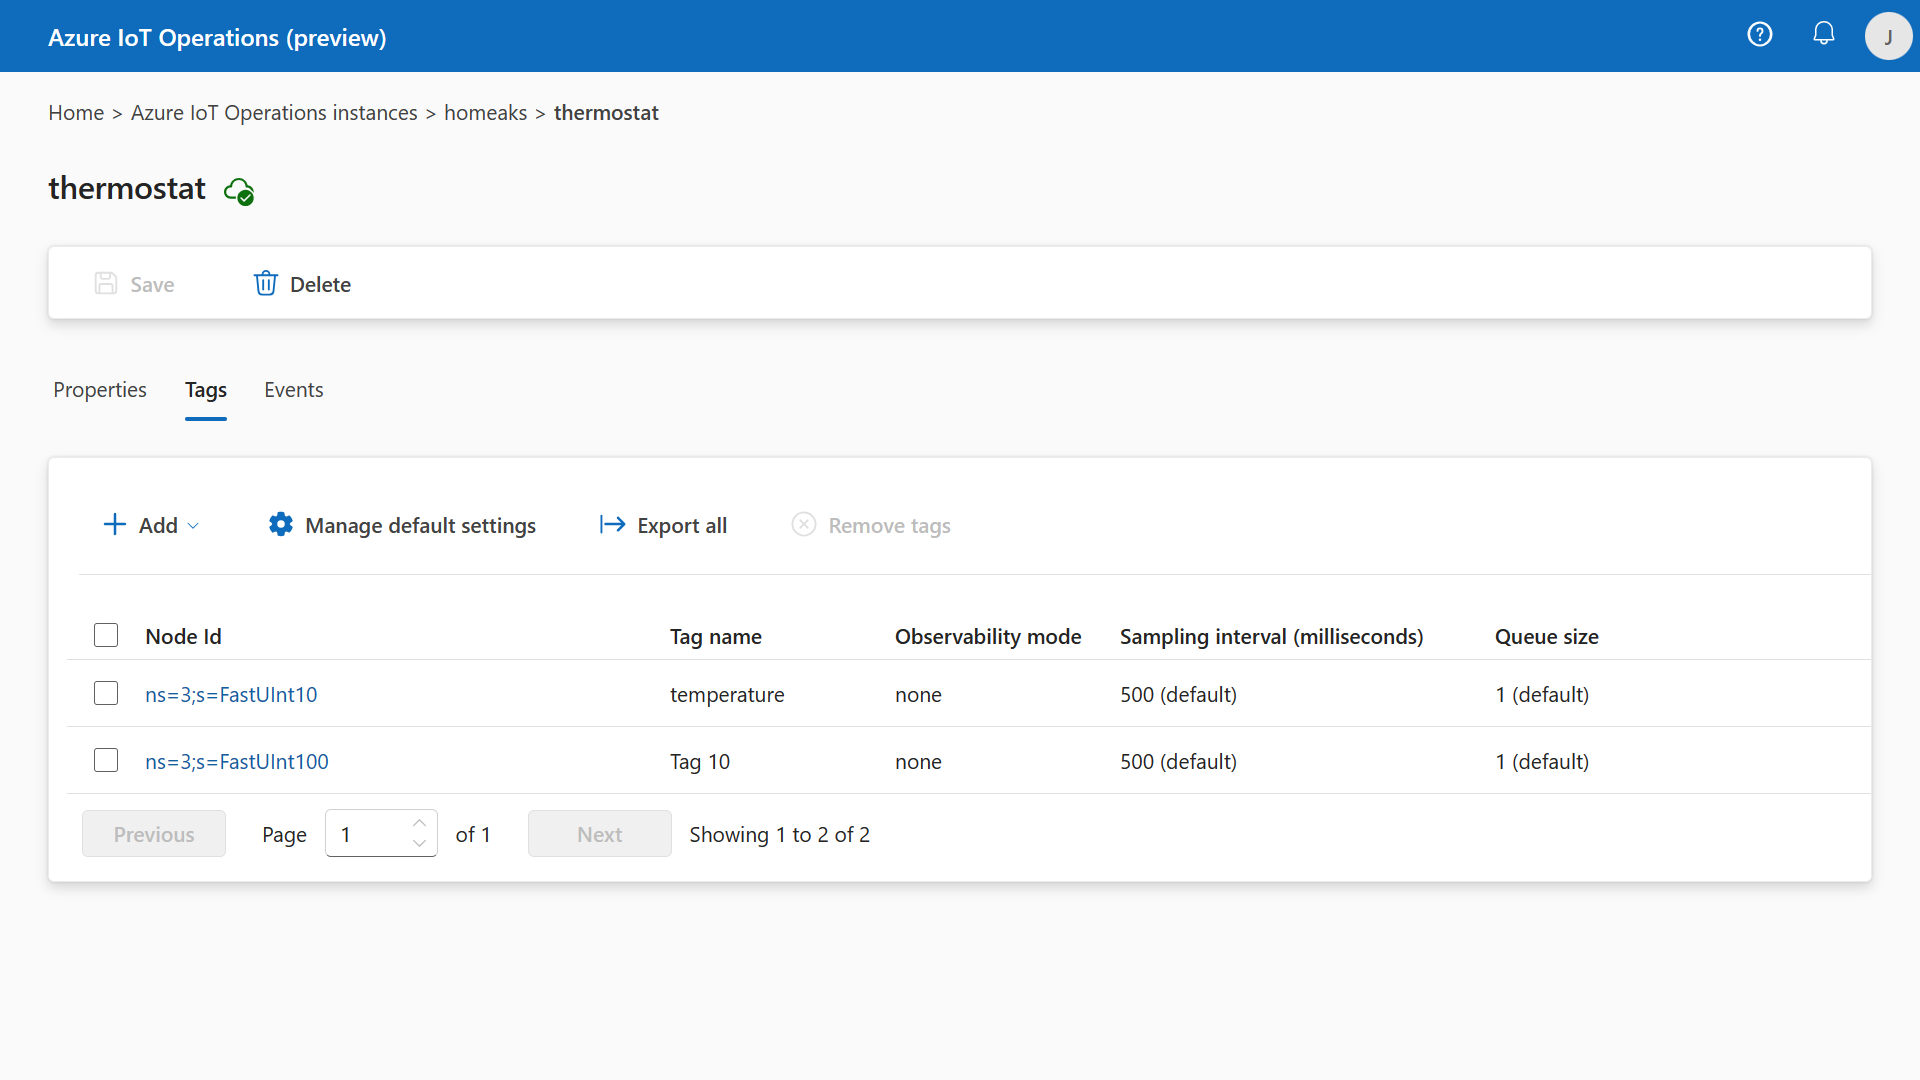
Task: Click the Node Id column header
Action: pos(183,637)
